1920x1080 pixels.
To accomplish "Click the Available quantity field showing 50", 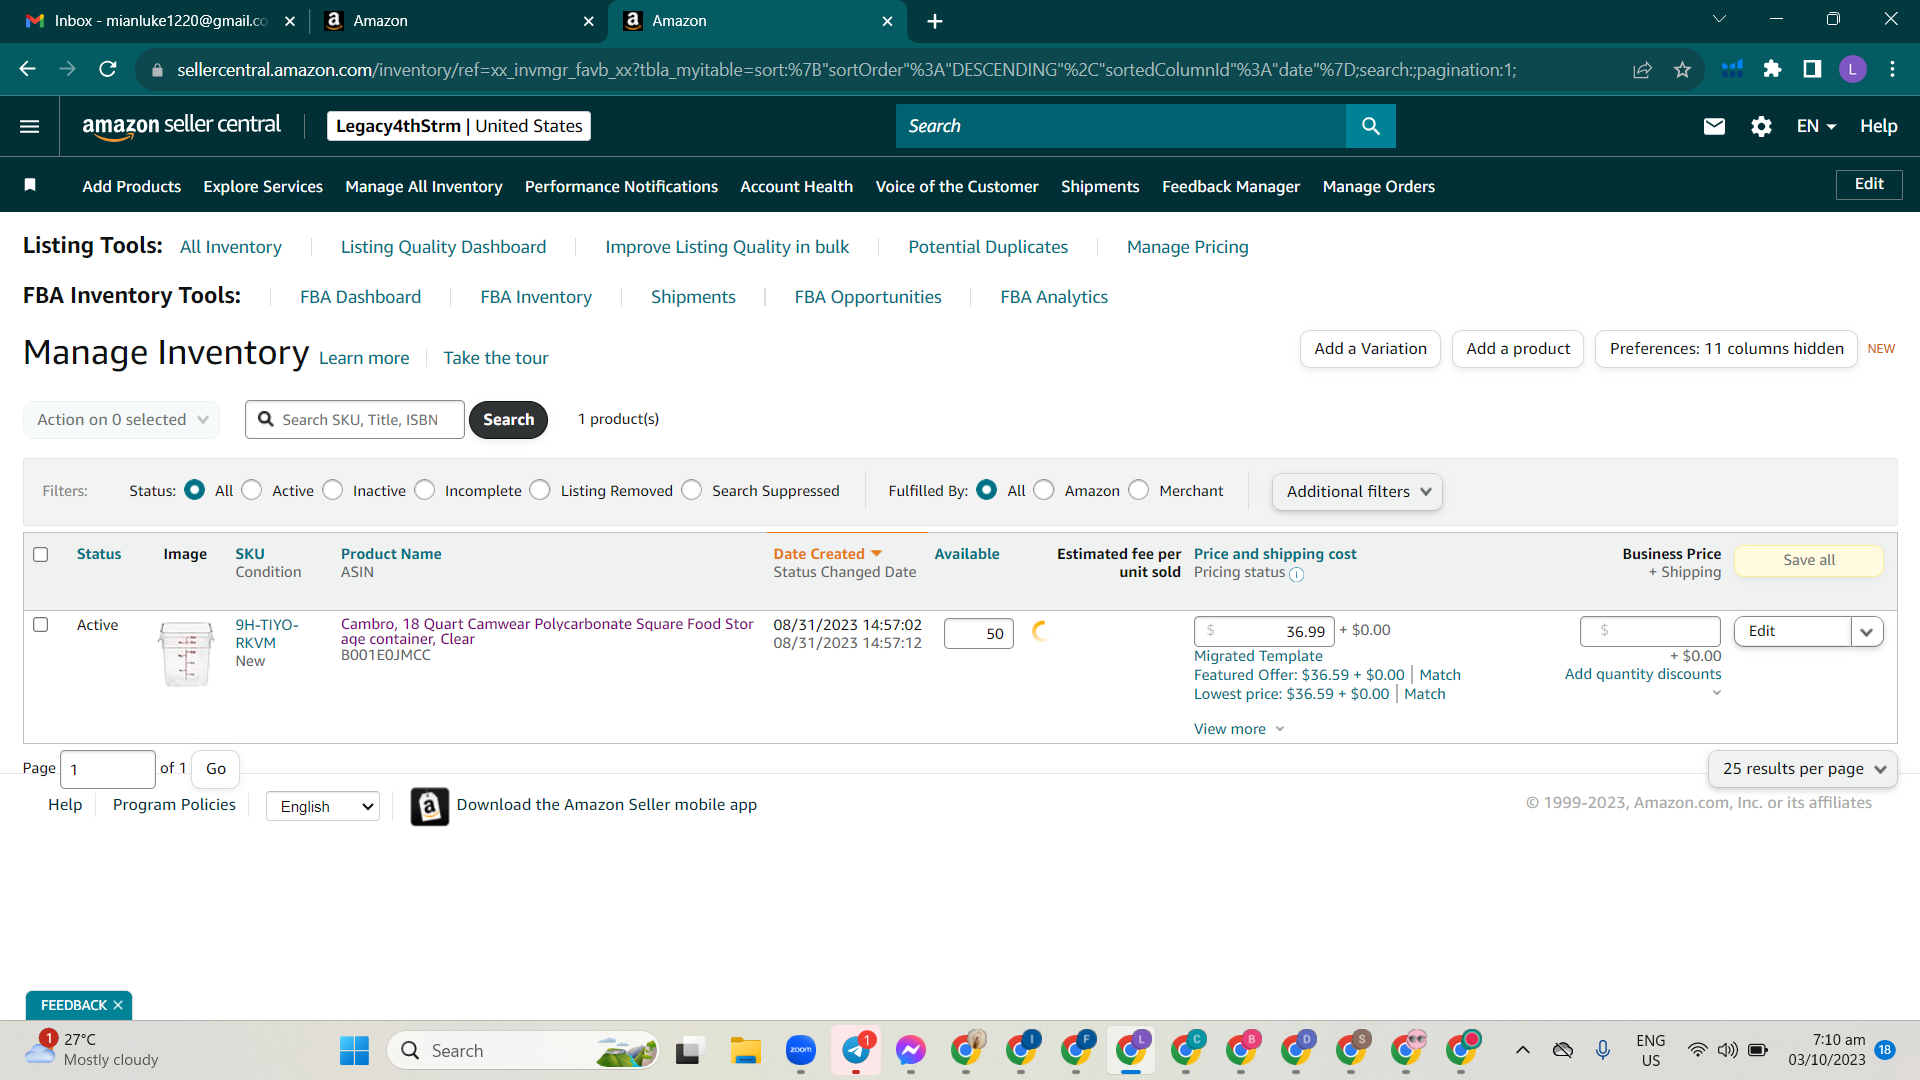I will coord(979,633).
